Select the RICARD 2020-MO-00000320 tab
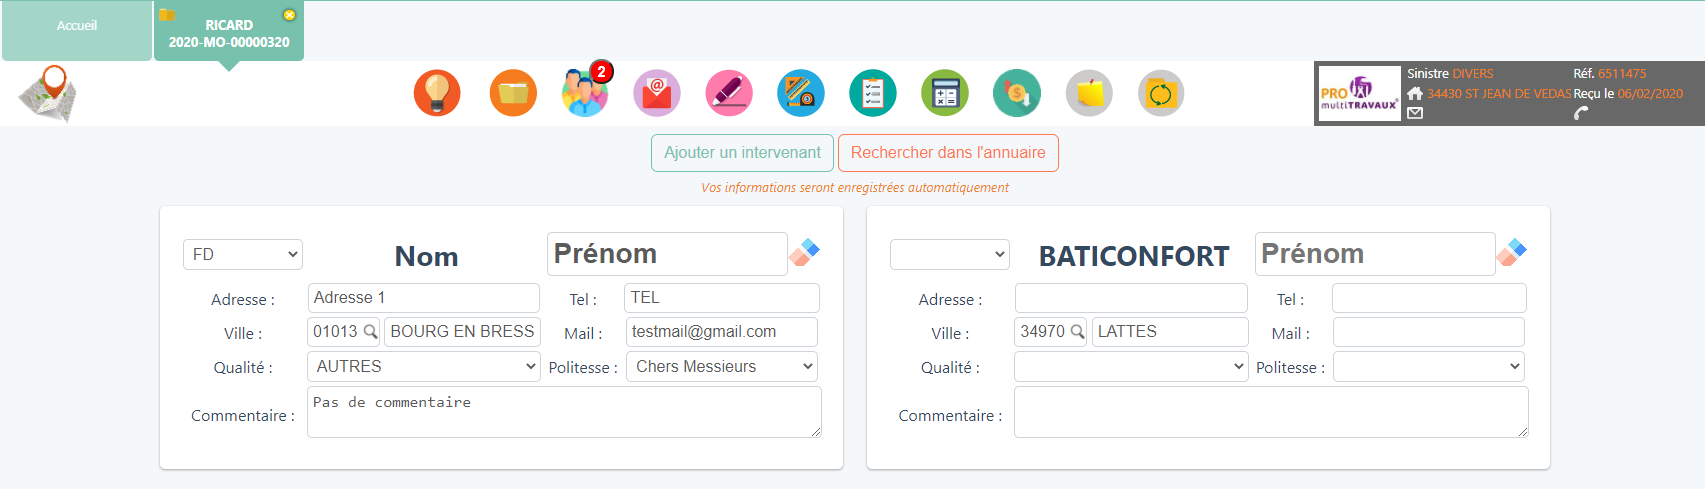The image size is (1705, 489). tap(229, 33)
